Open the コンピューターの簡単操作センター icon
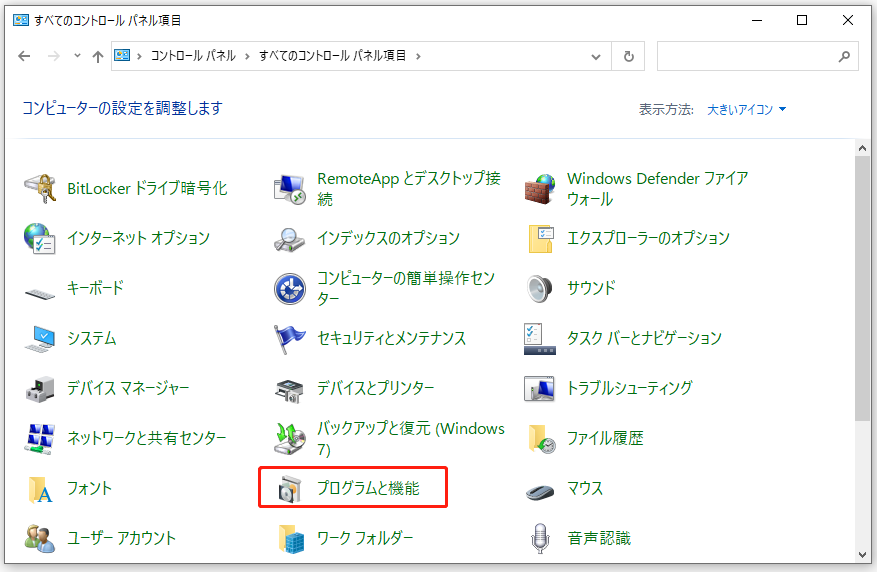Image resolution: width=877 pixels, height=572 pixels. [x=290, y=289]
